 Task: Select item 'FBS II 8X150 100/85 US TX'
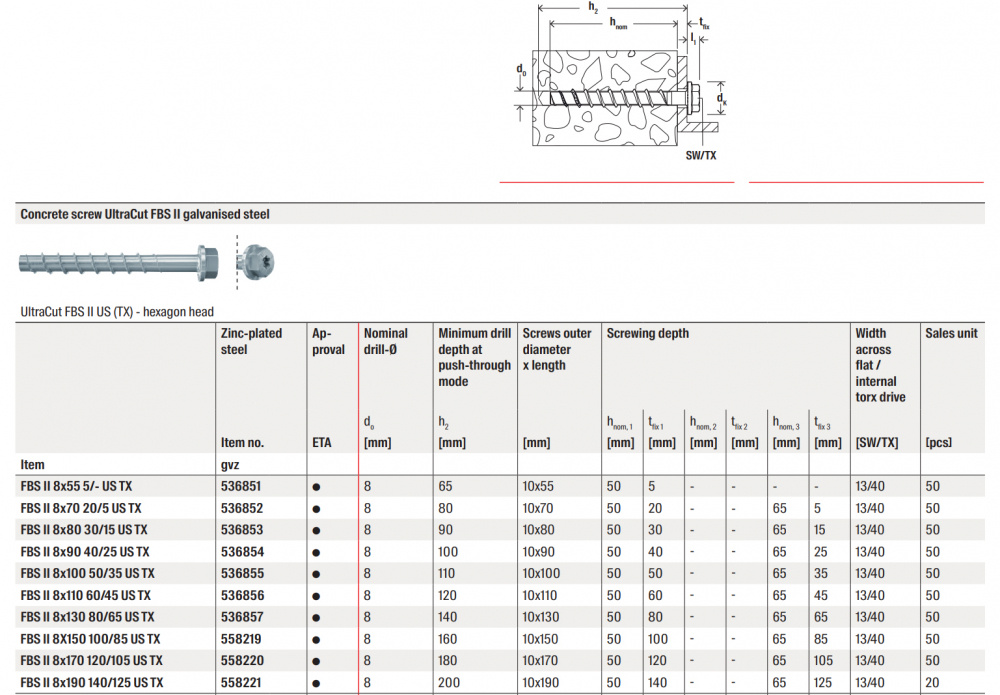pyautogui.click(x=91, y=639)
